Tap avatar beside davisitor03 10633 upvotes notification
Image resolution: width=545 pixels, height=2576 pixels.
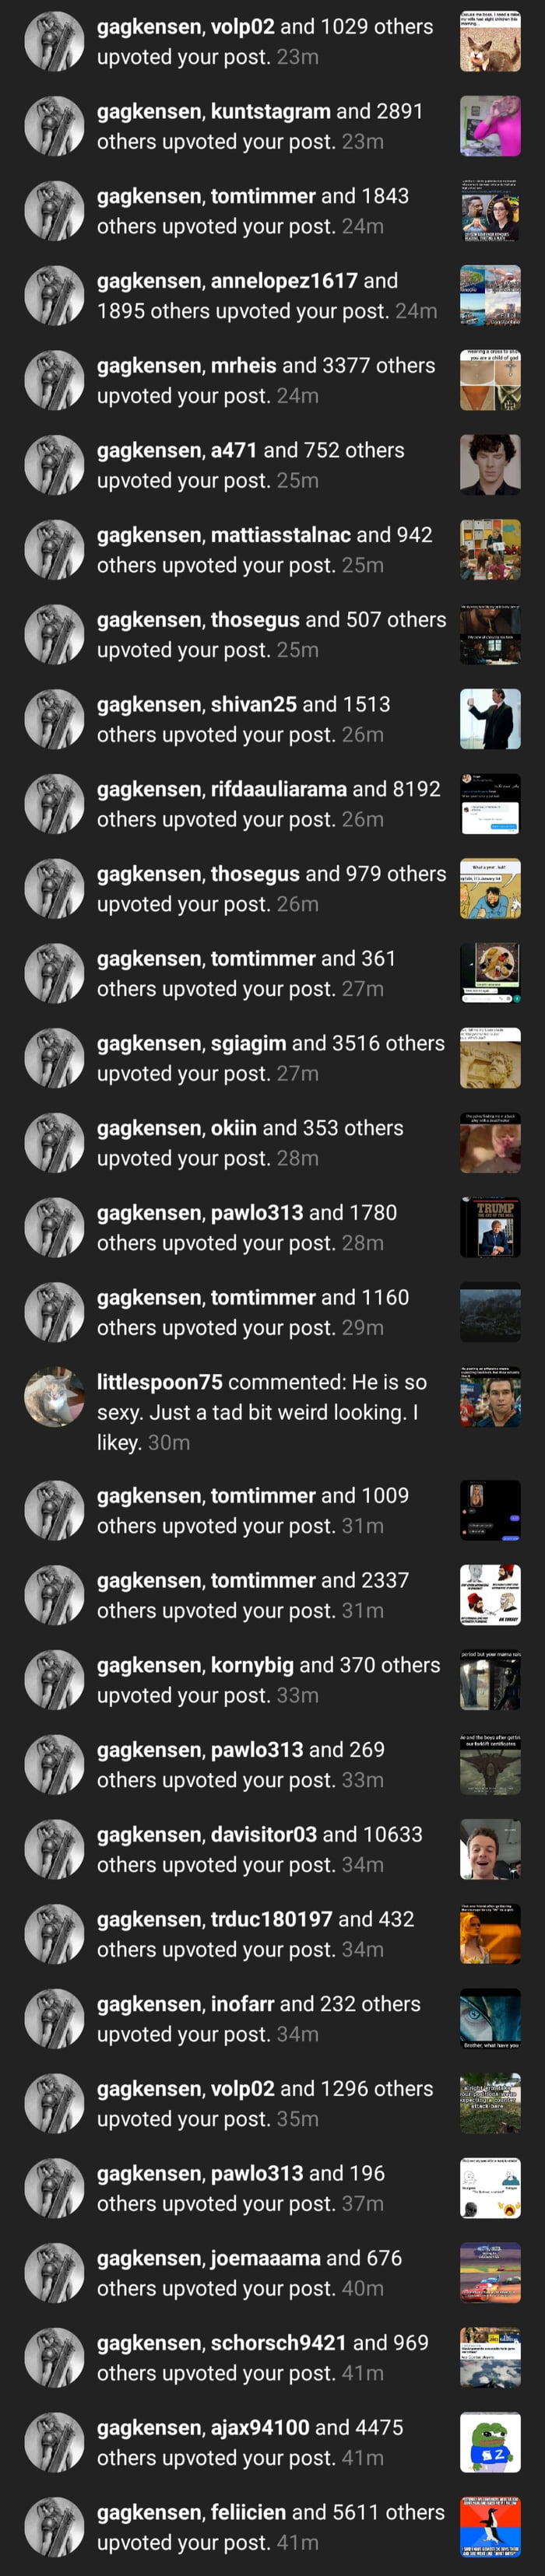tap(54, 1849)
